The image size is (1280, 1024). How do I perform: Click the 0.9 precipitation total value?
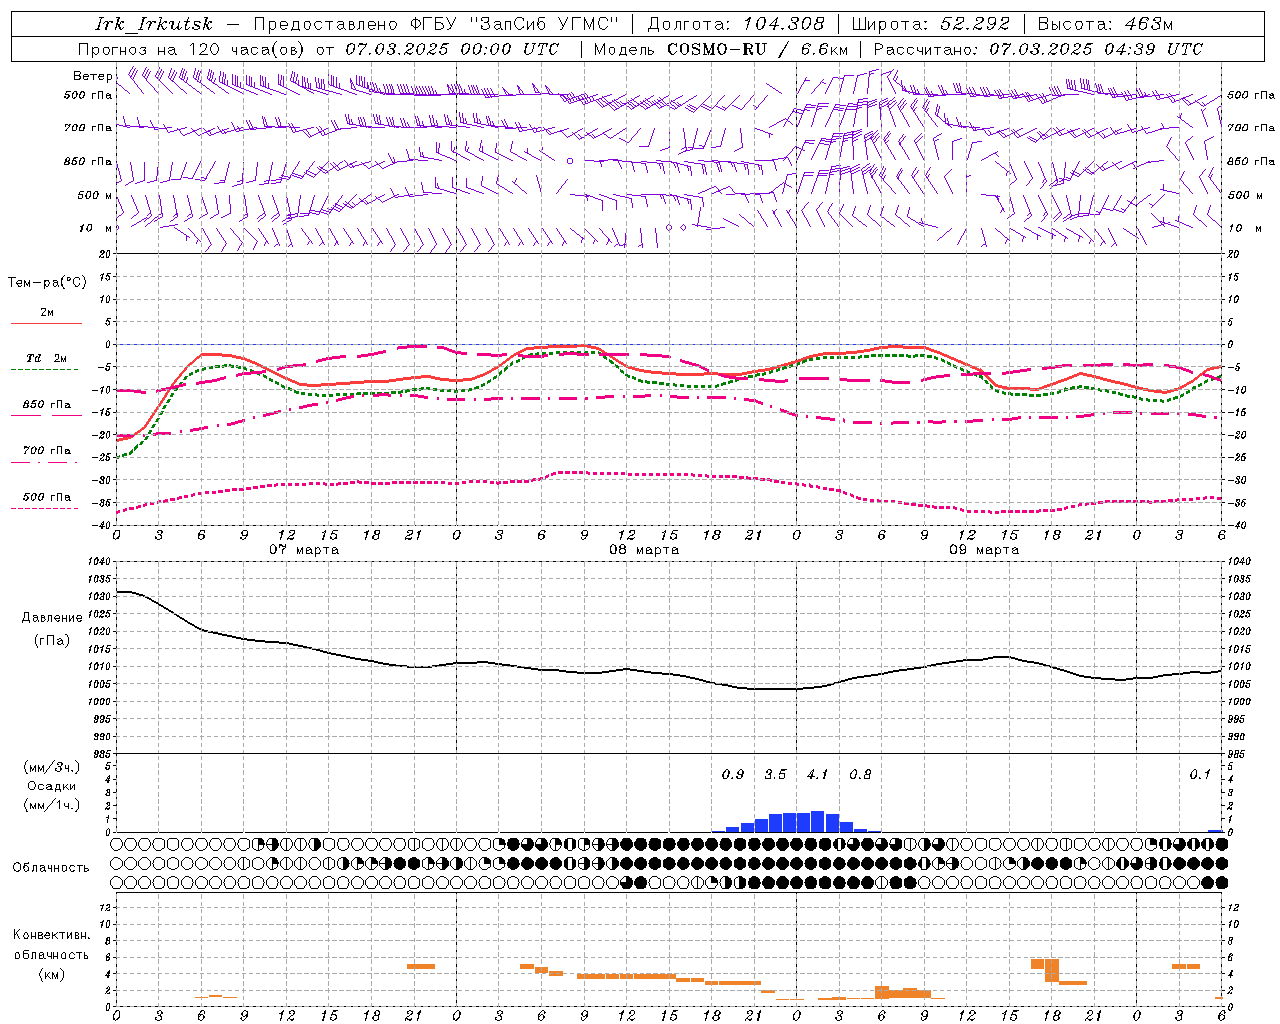pos(733,774)
